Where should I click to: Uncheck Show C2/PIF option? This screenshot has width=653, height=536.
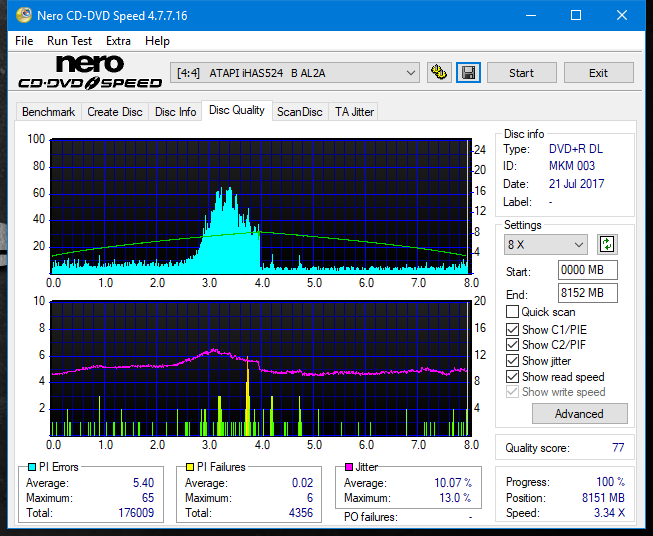click(x=512, y=345)
